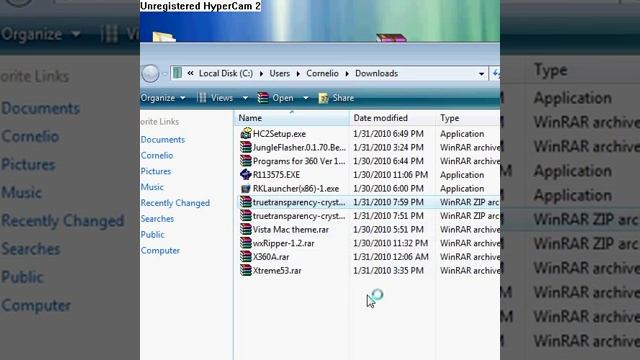Click the Share toolbar icon

(x=324, y=98)
